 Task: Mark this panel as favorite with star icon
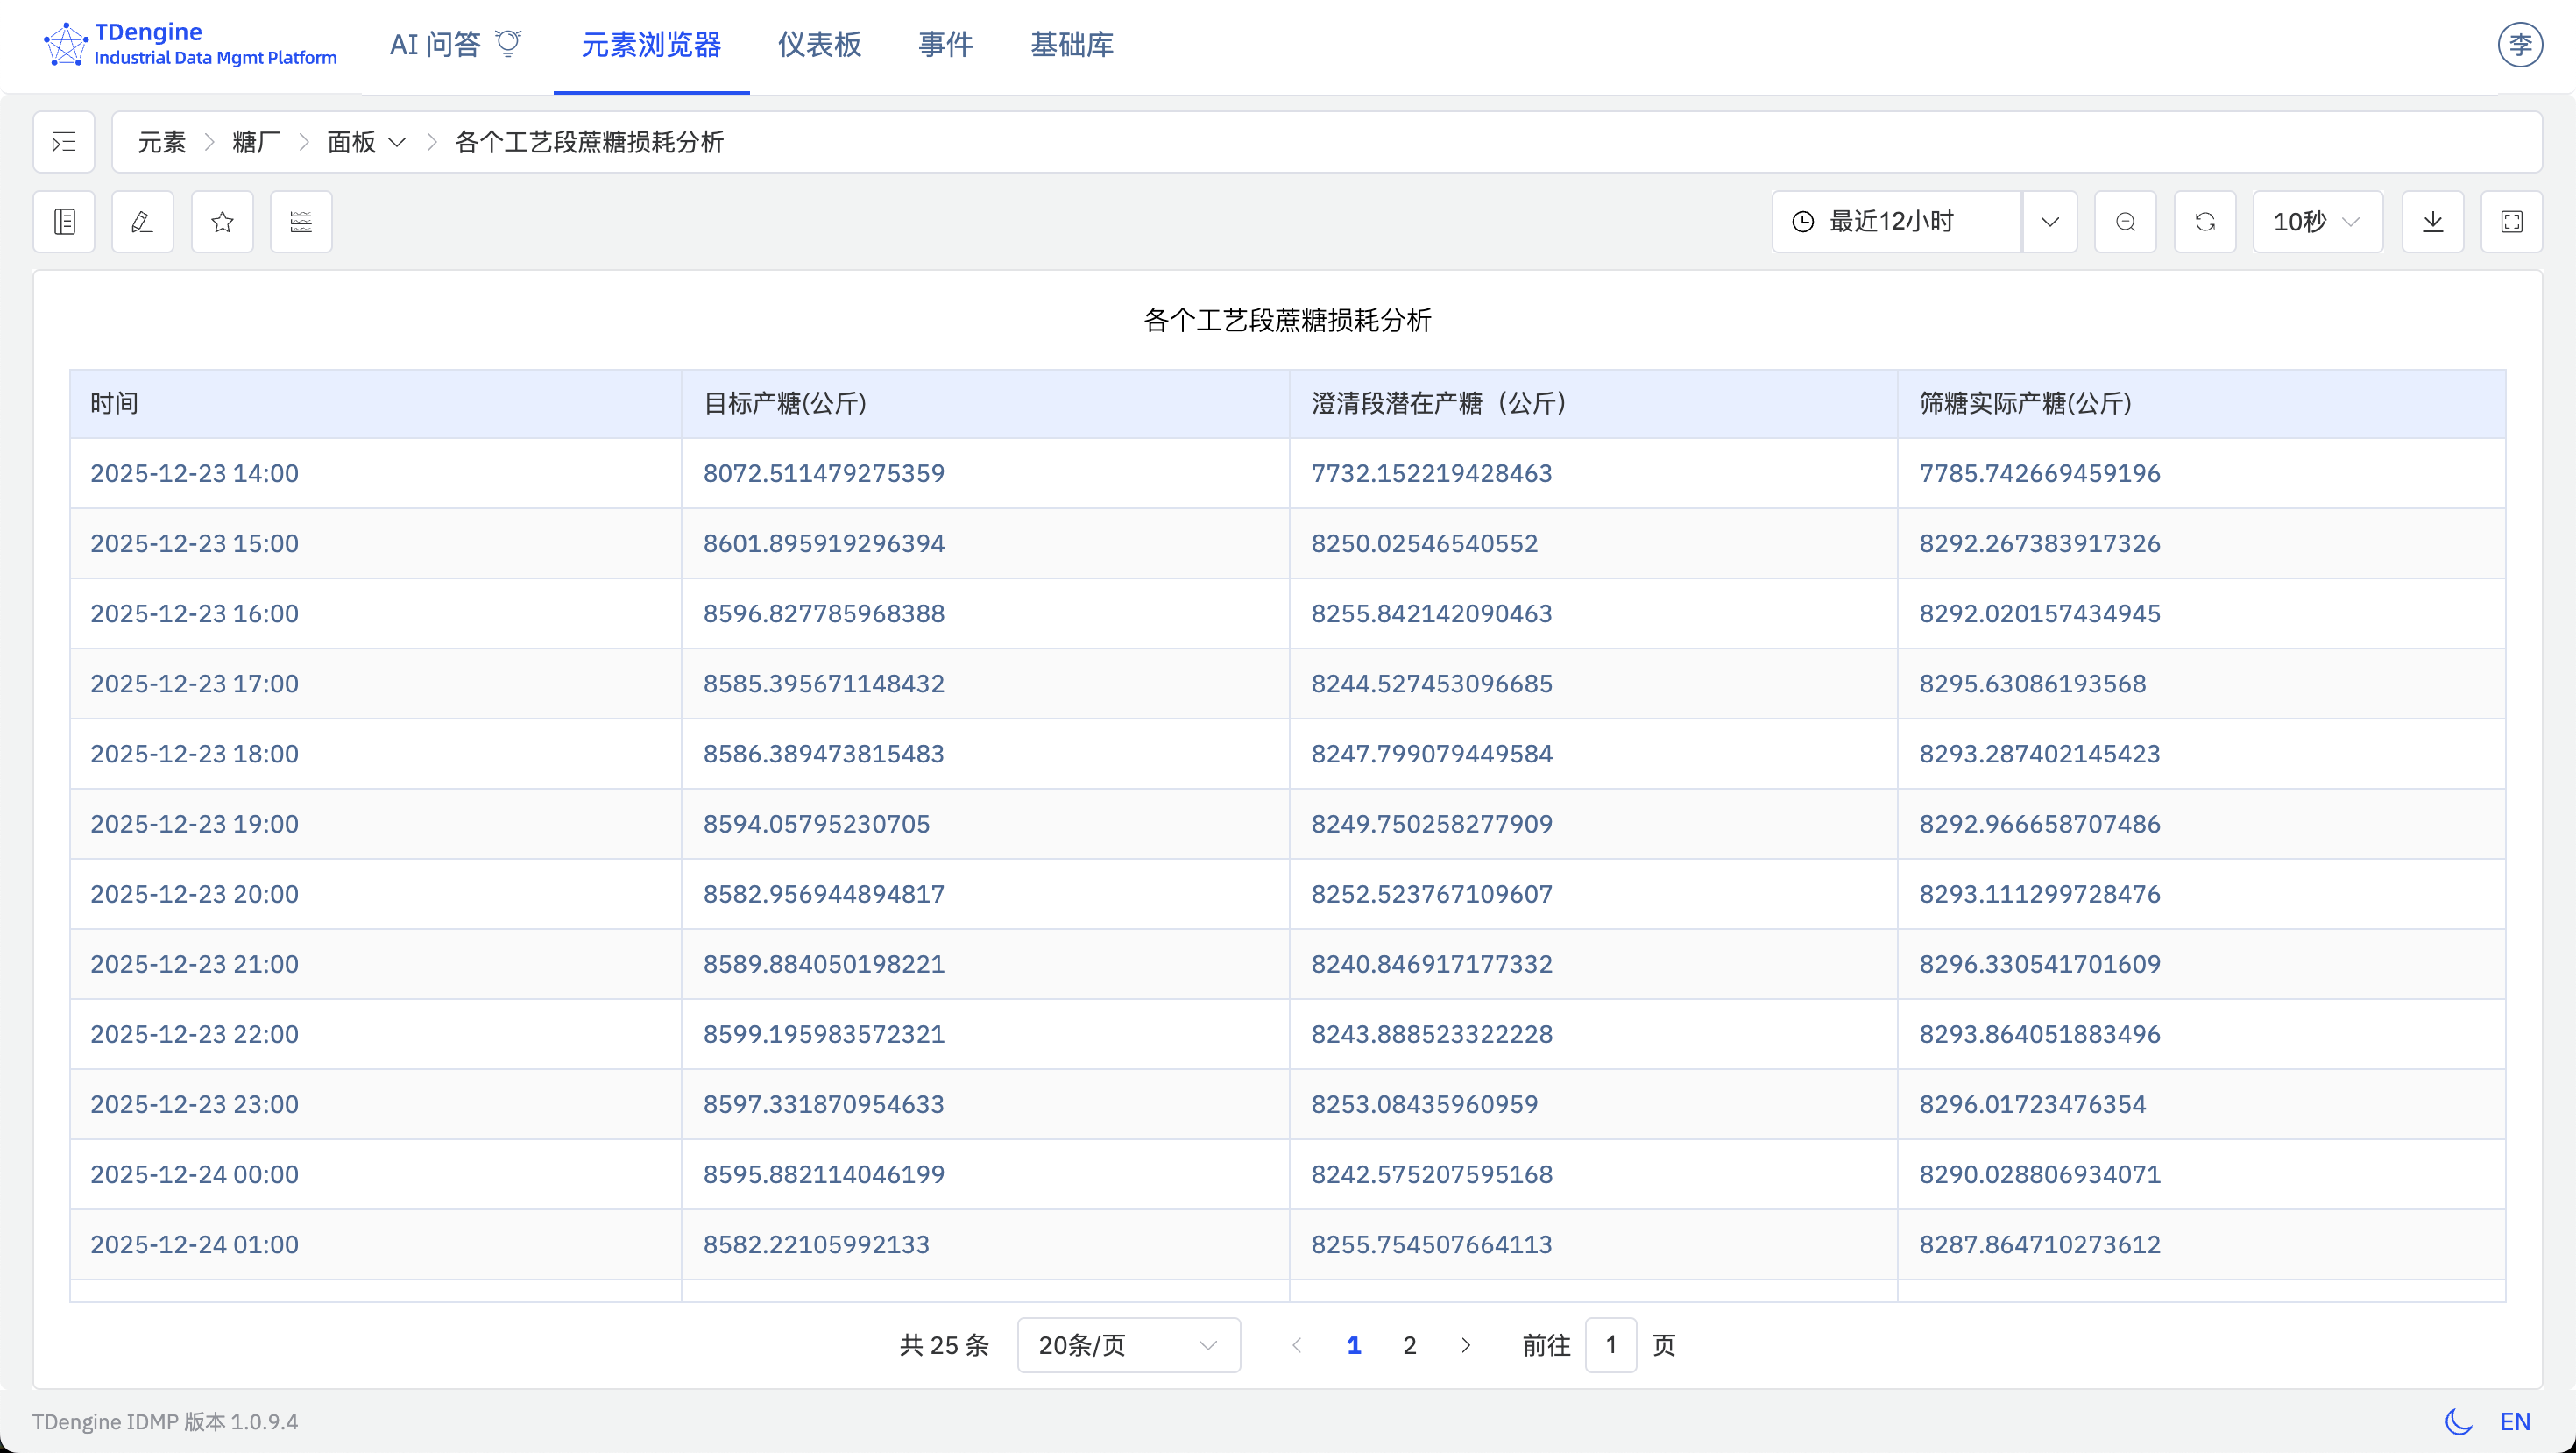pos(221,221)
